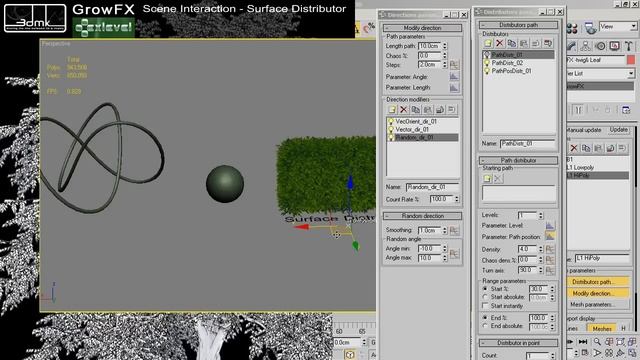Open Parameter Path position curve graph

550,236
